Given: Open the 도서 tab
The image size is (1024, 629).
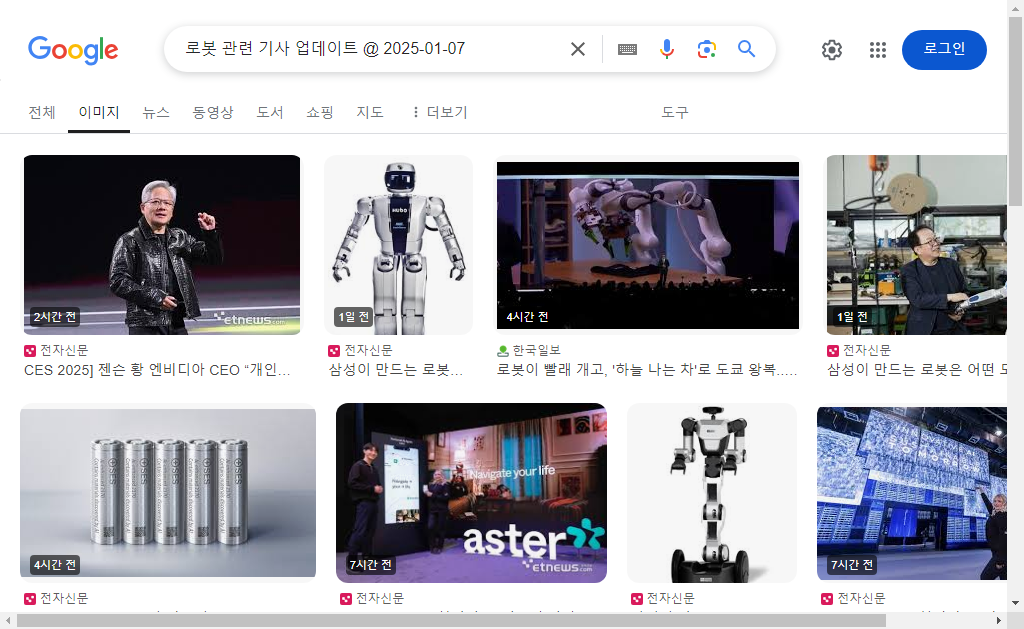Looking at the screenshot, I should click(270, 112).
